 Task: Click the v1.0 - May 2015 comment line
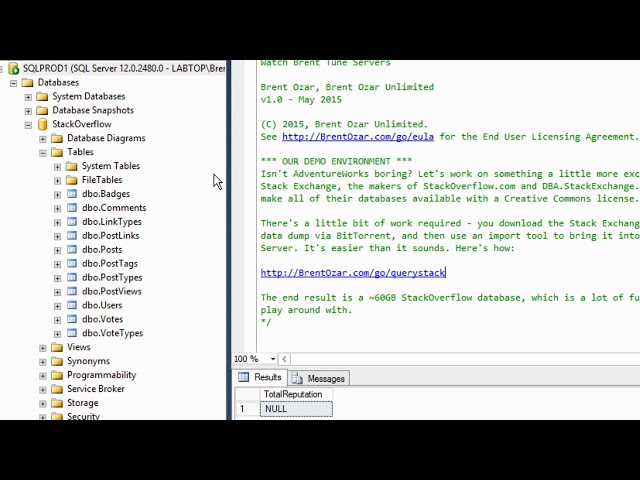pyautogui.click(x=301, y=100)
